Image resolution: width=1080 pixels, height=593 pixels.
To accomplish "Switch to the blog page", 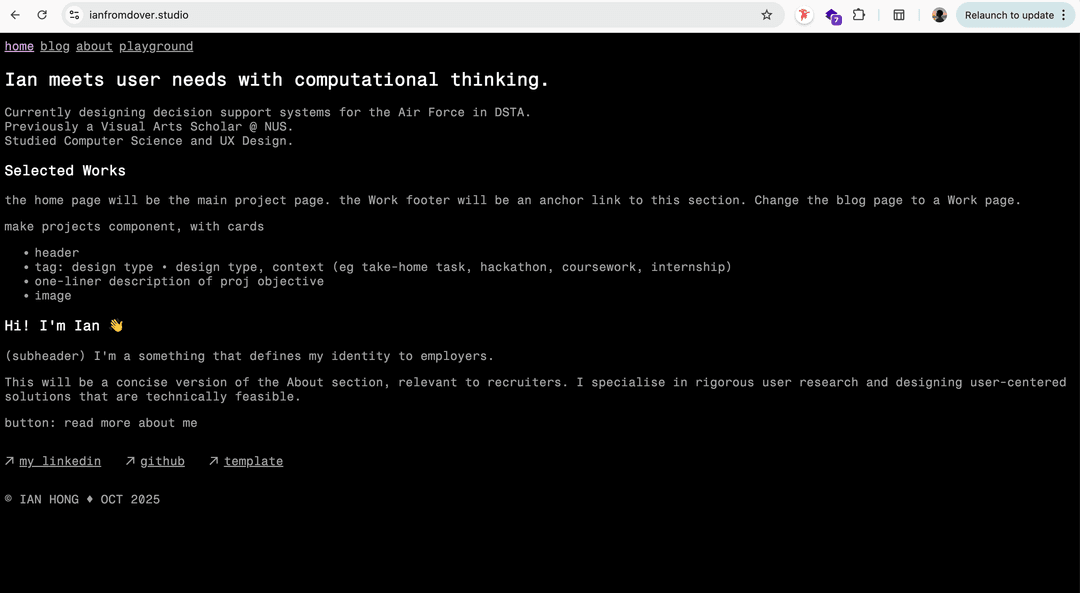I will (55, 46).
